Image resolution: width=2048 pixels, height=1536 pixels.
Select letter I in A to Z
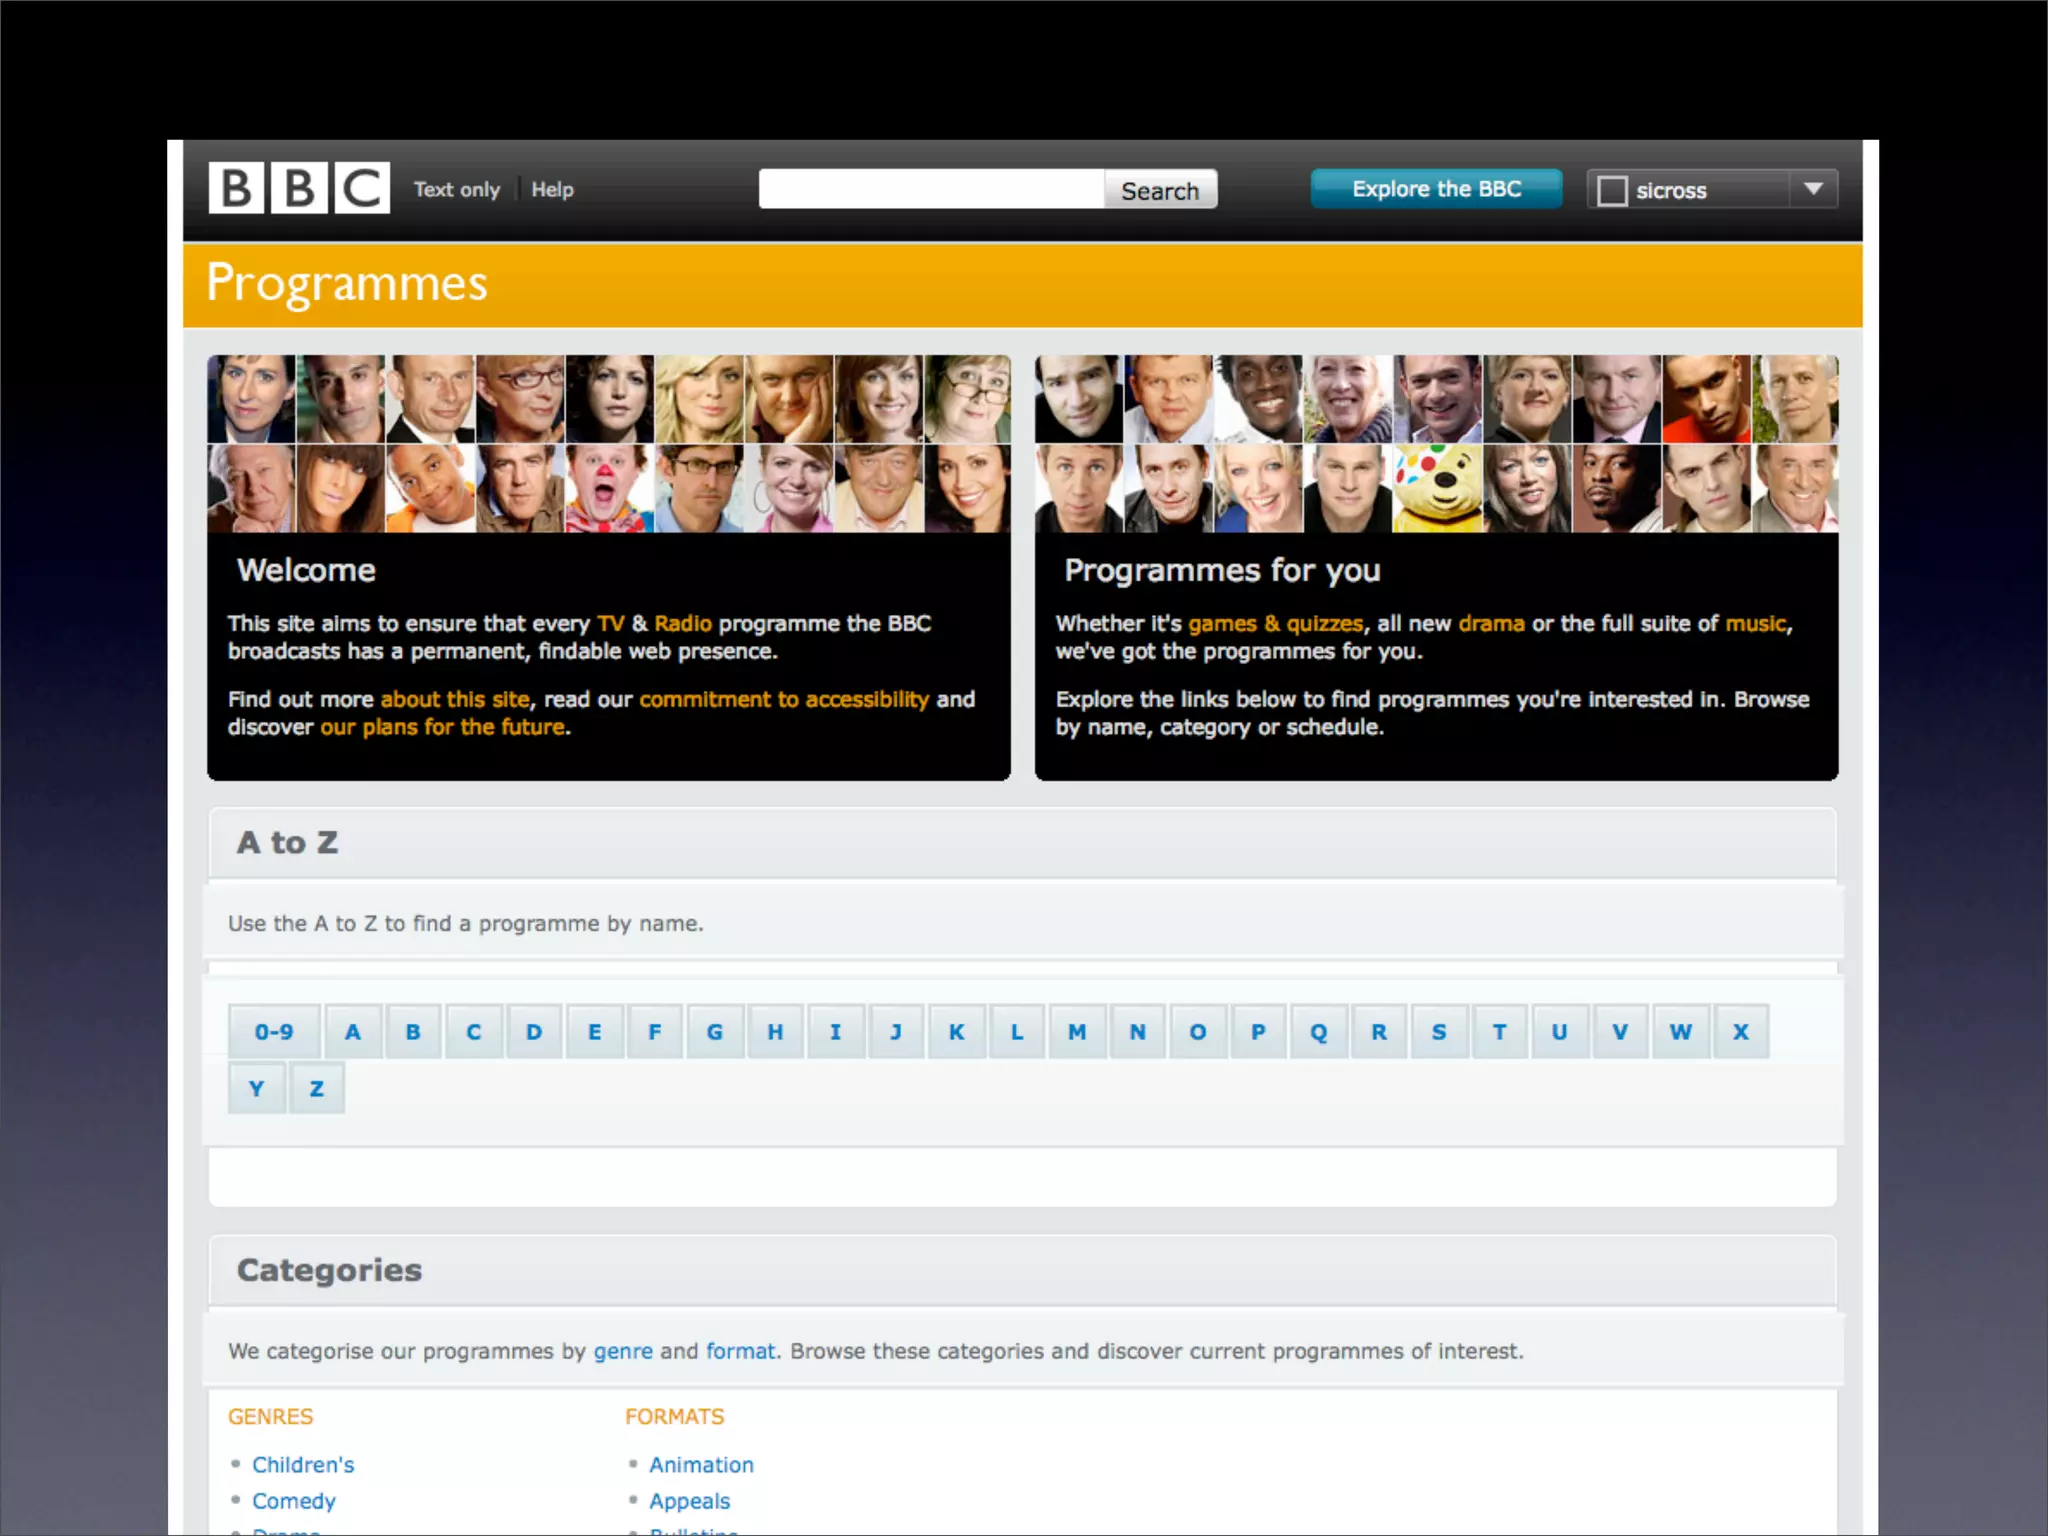tap(836, 1031)
